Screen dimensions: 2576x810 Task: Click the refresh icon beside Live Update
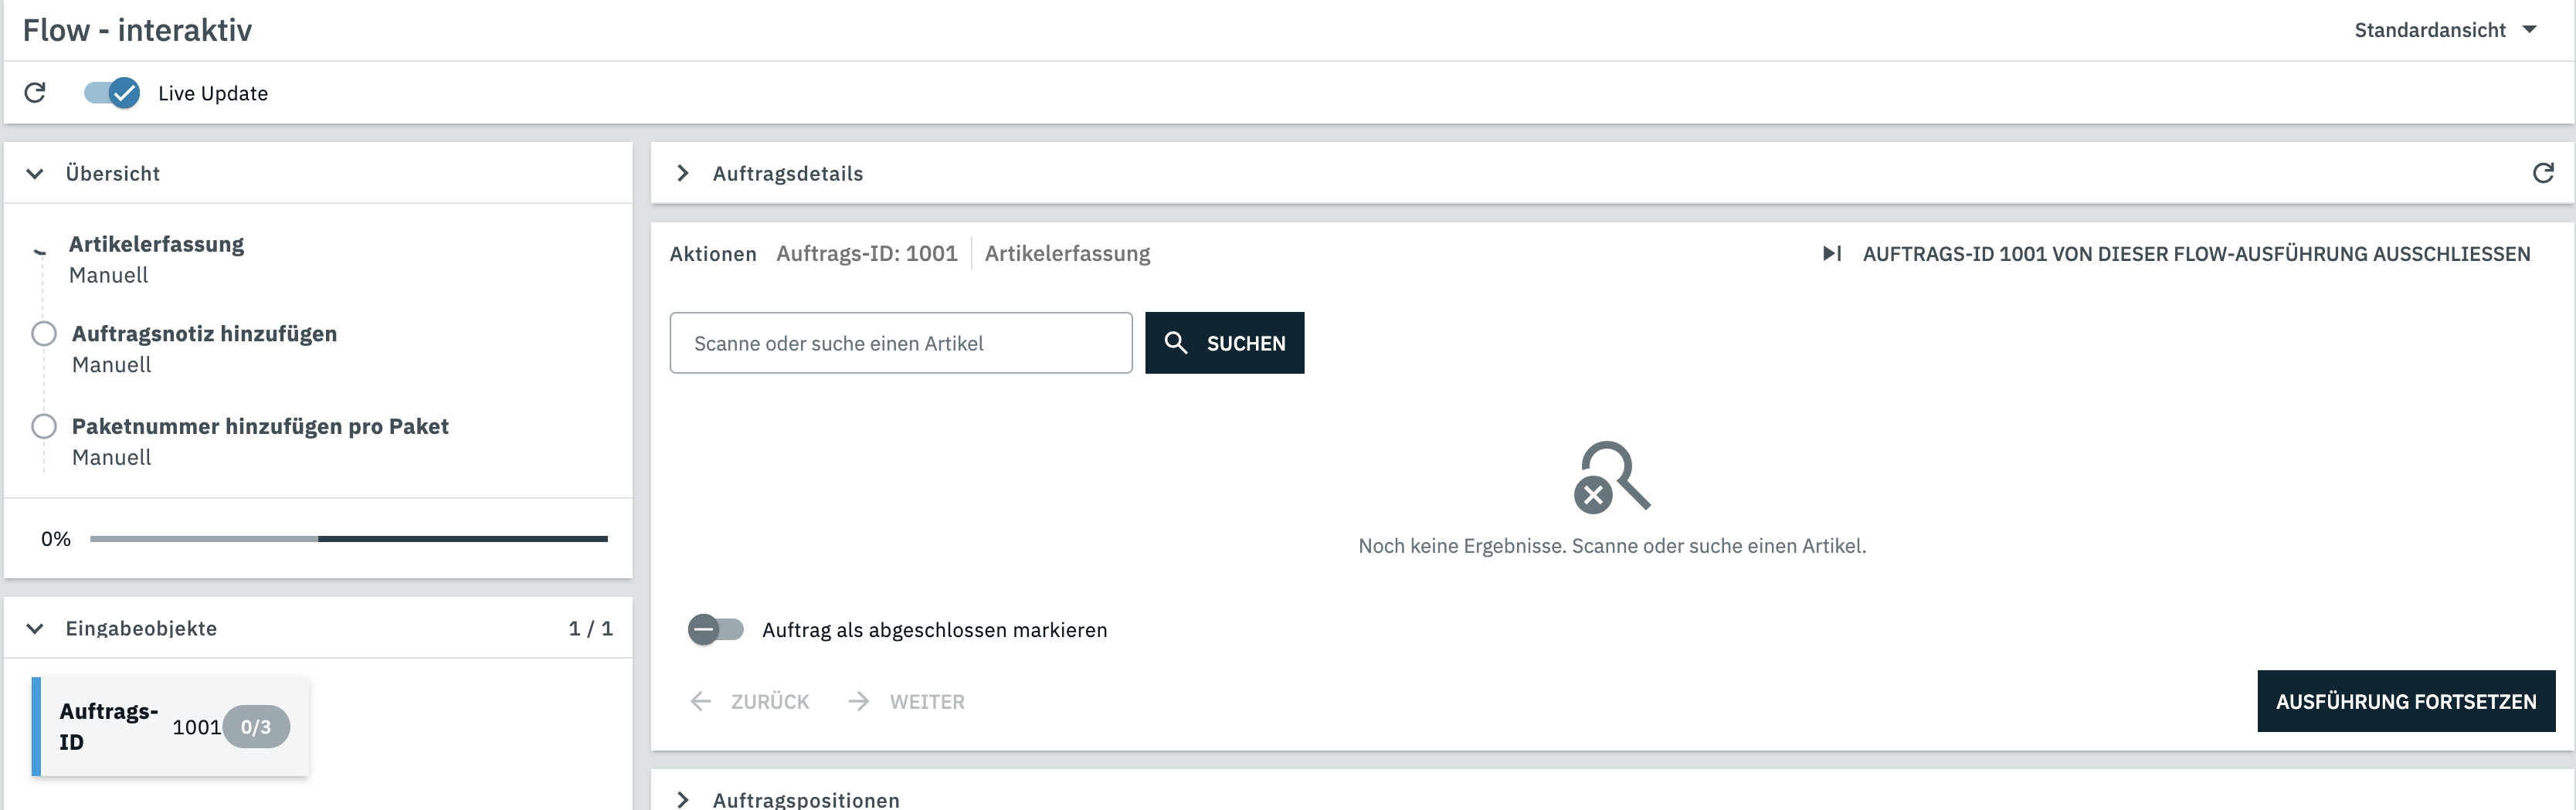35,93
